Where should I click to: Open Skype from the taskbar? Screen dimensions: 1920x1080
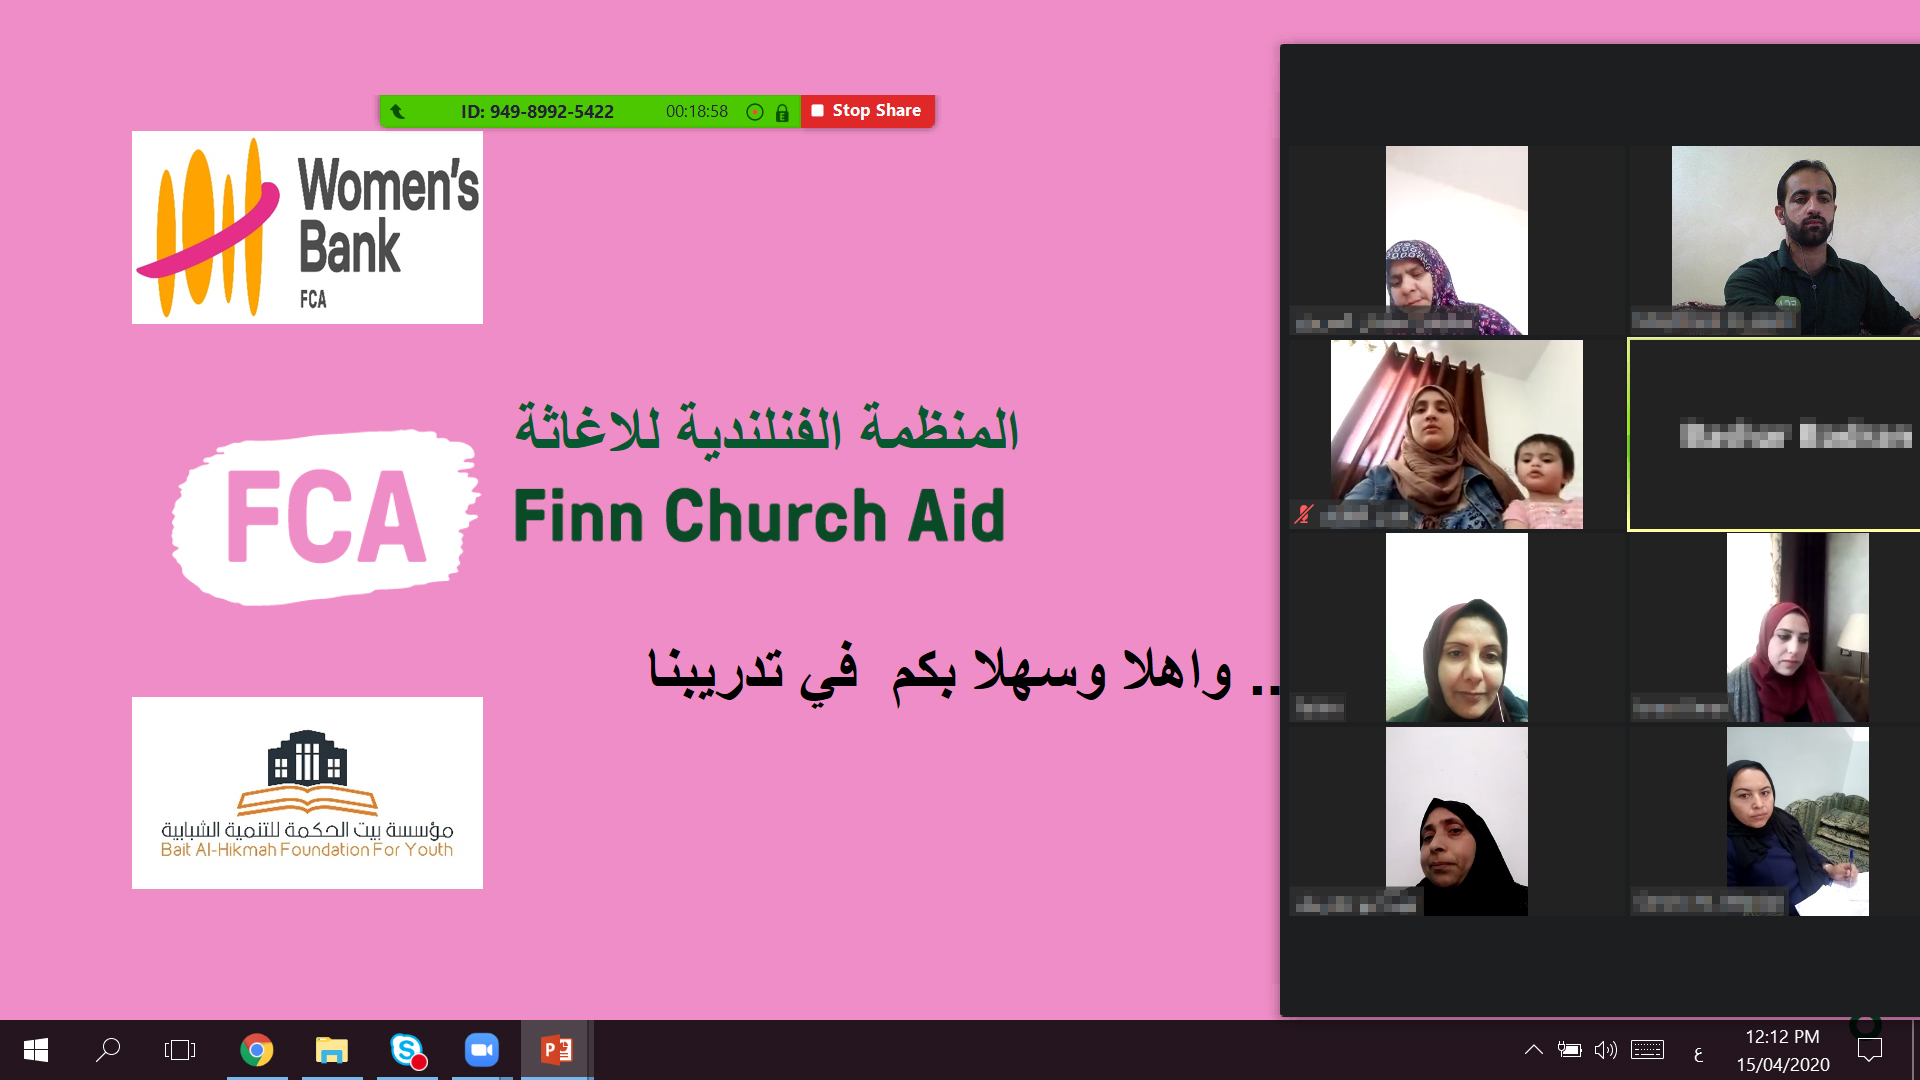tap(407, 1050)
